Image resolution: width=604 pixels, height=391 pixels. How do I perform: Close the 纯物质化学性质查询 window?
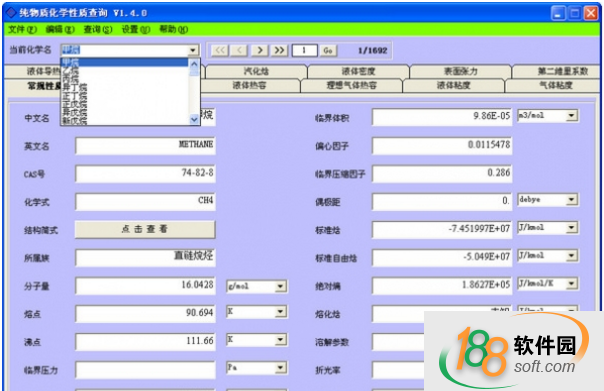pyautogui.click(x=591, y=13)
